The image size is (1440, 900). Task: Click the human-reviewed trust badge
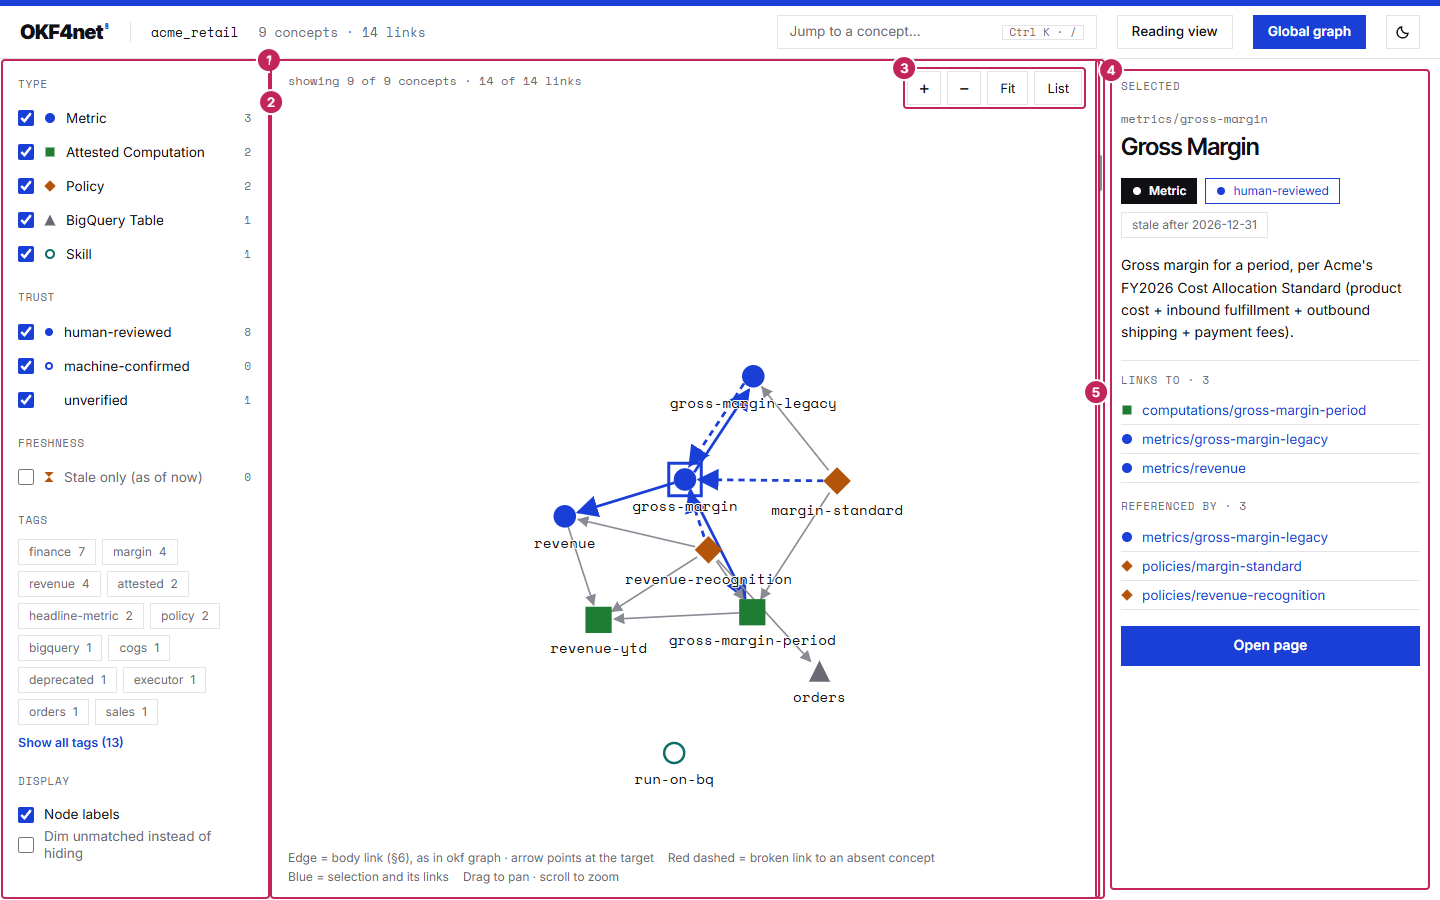[1272, 191]
